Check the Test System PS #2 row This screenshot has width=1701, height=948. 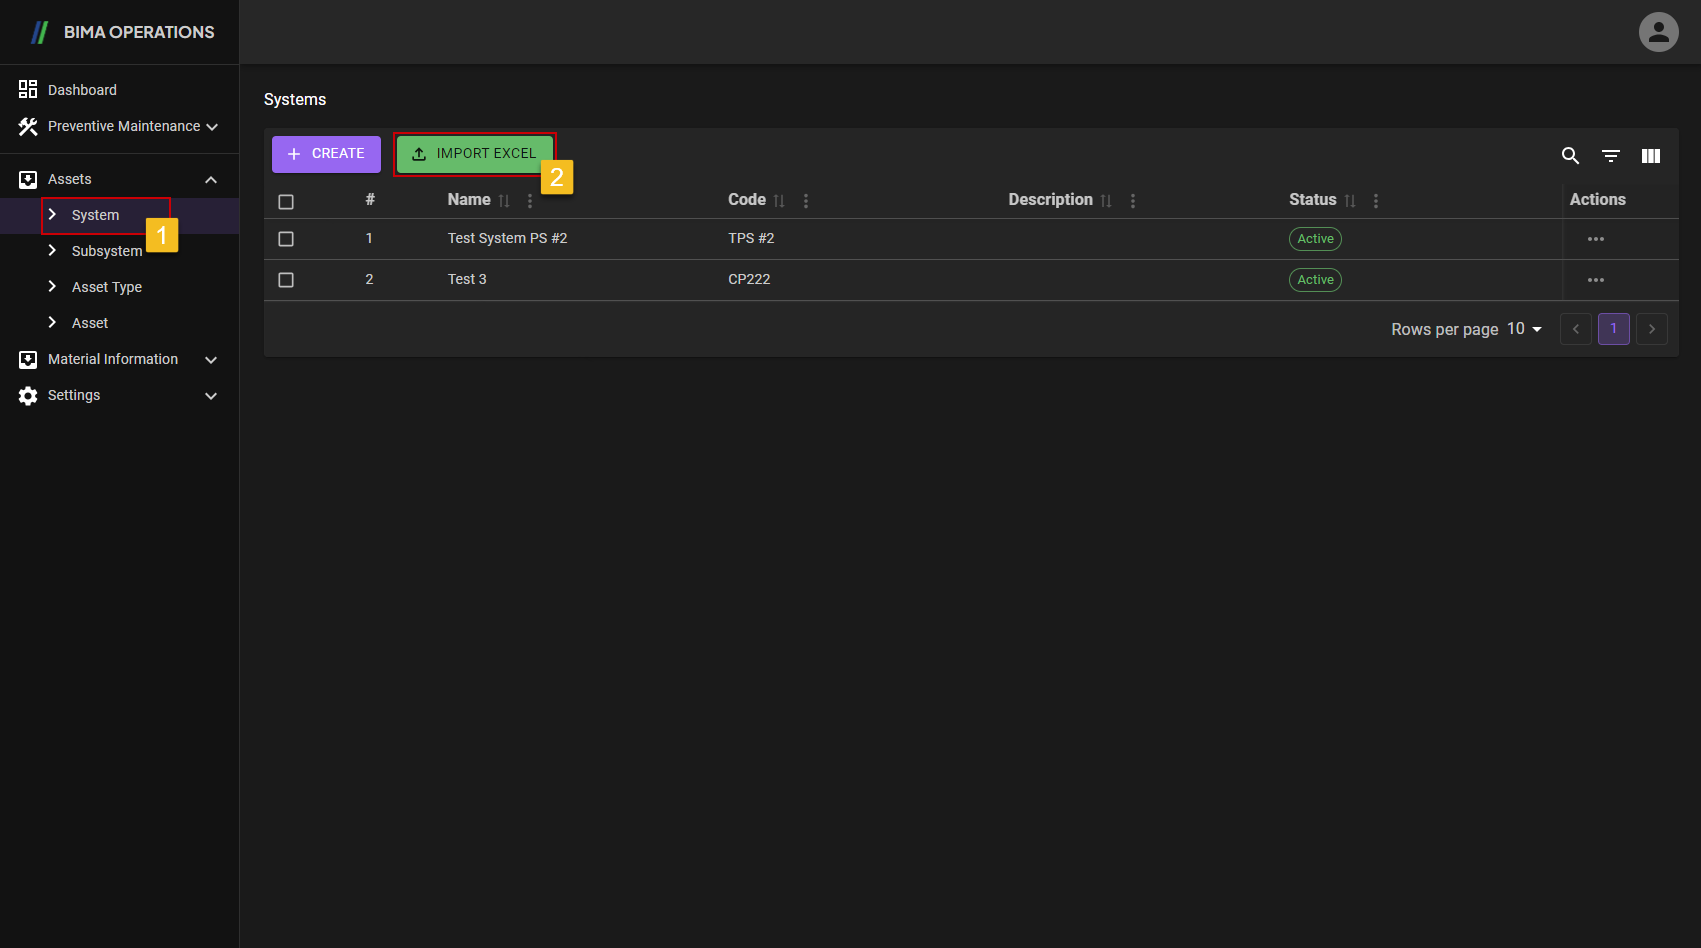[286, 239]
